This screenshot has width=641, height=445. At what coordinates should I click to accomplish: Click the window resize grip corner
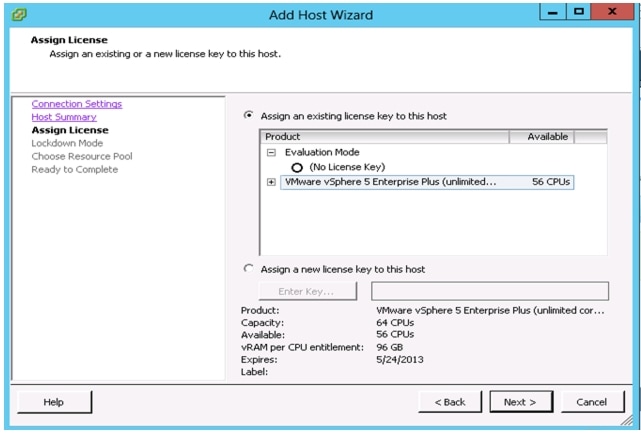point(627,420)
